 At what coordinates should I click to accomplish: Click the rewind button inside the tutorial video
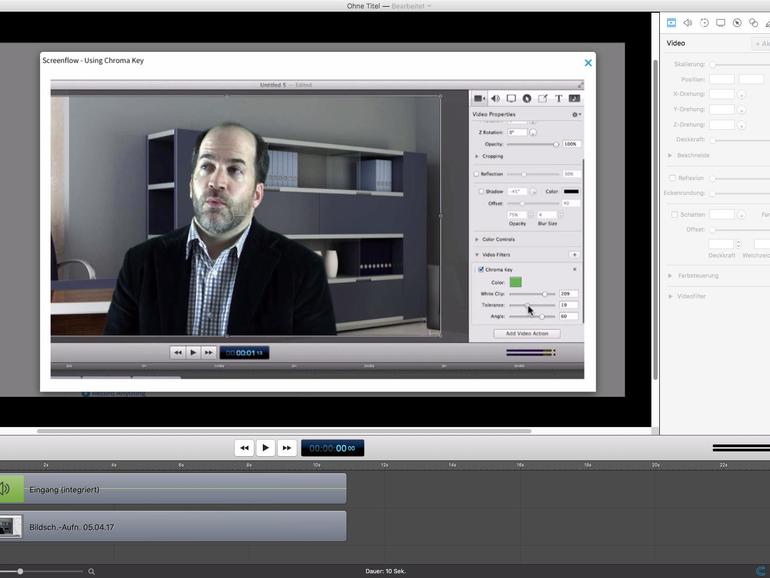pyautogui.click(x=178, y=353)
